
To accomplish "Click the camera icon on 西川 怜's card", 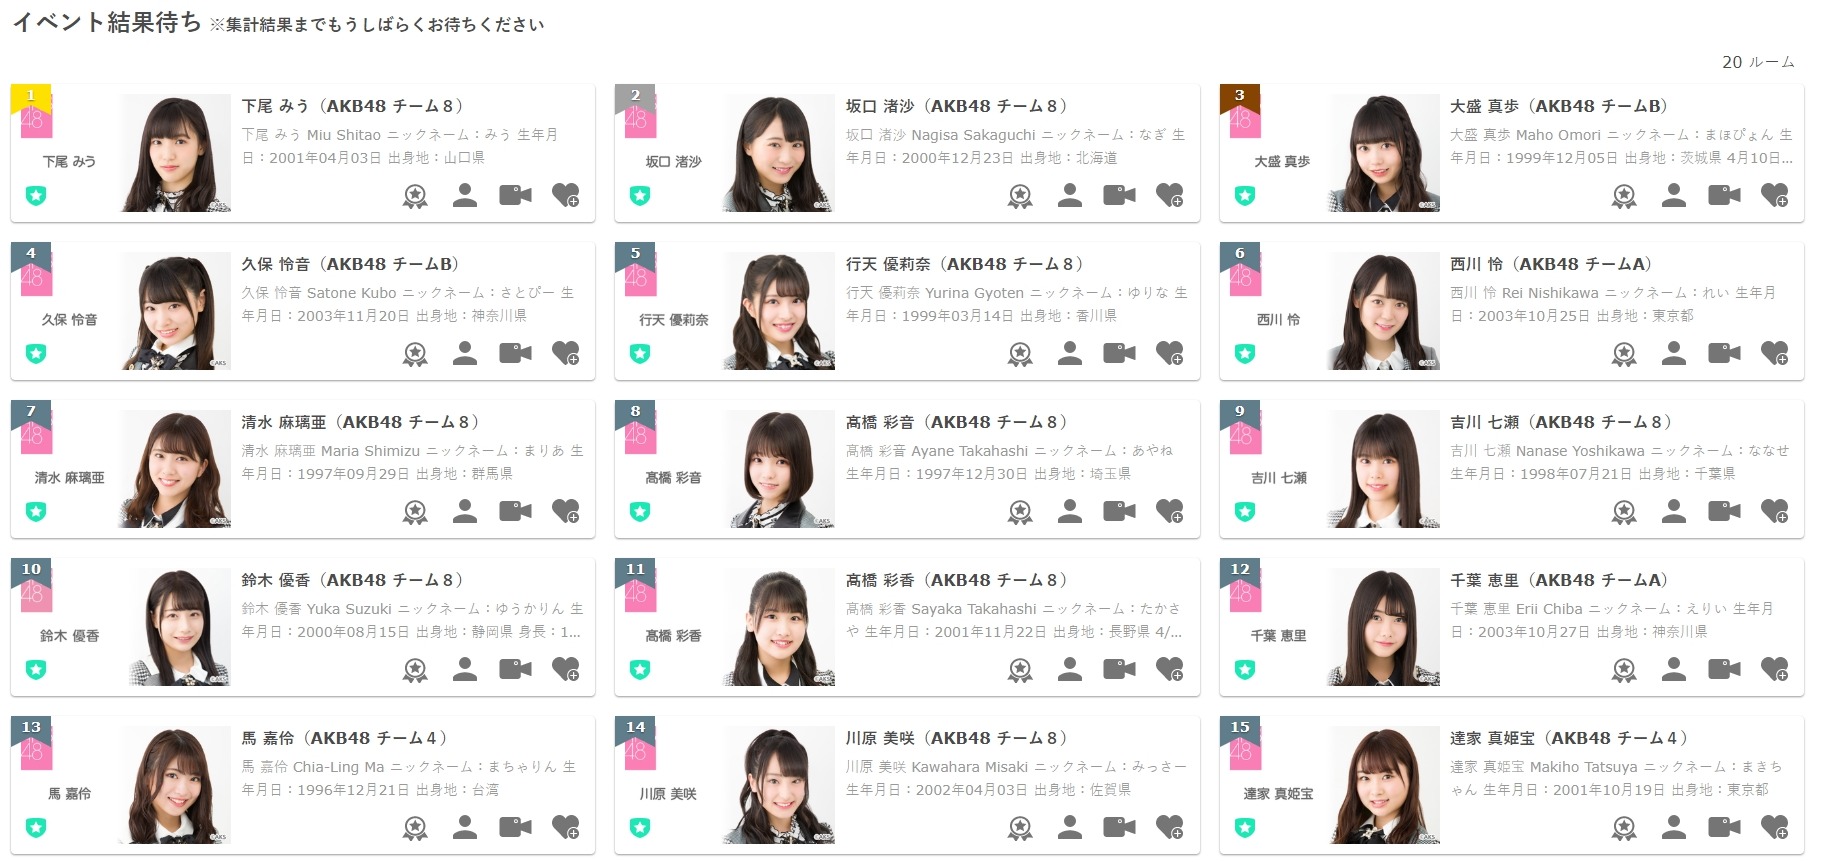I will pos(1724,353).
